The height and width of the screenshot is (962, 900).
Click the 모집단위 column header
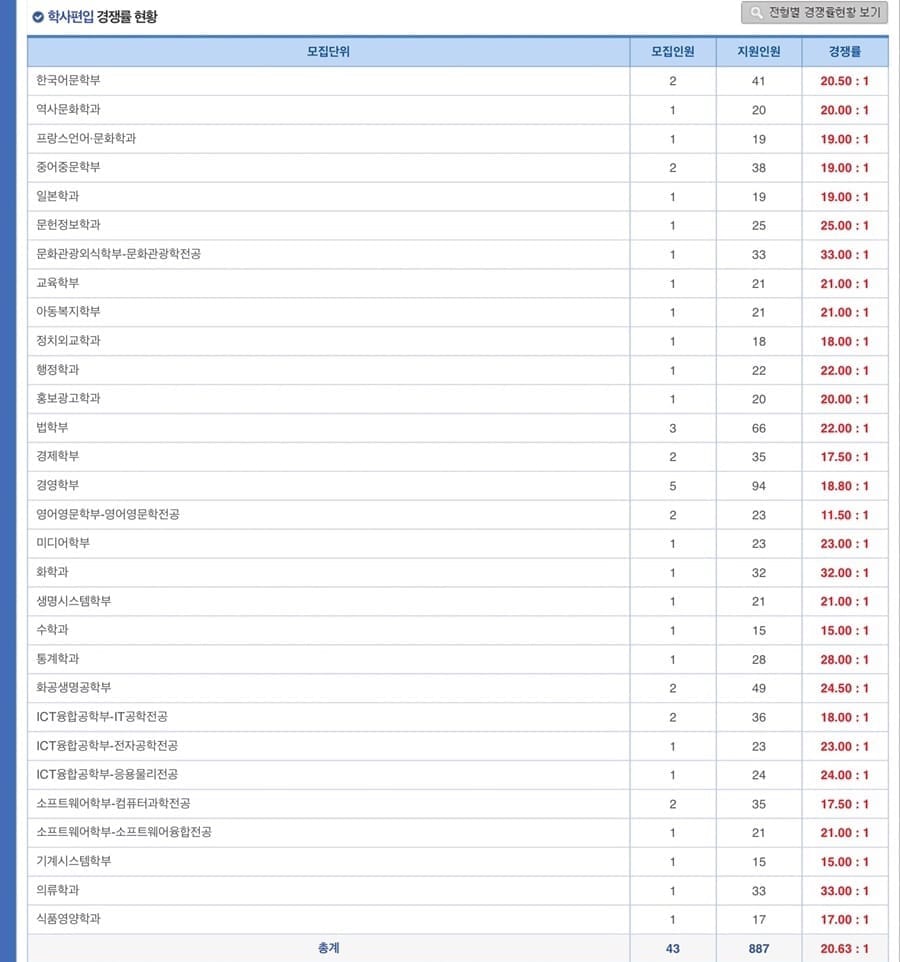pos(328,52)
